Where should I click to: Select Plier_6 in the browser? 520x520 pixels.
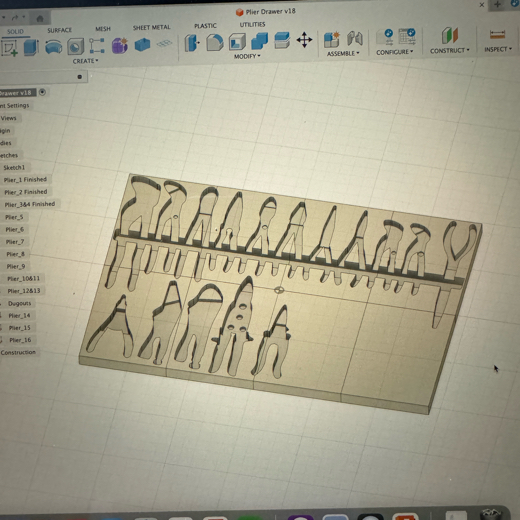(x=15, y=229)
